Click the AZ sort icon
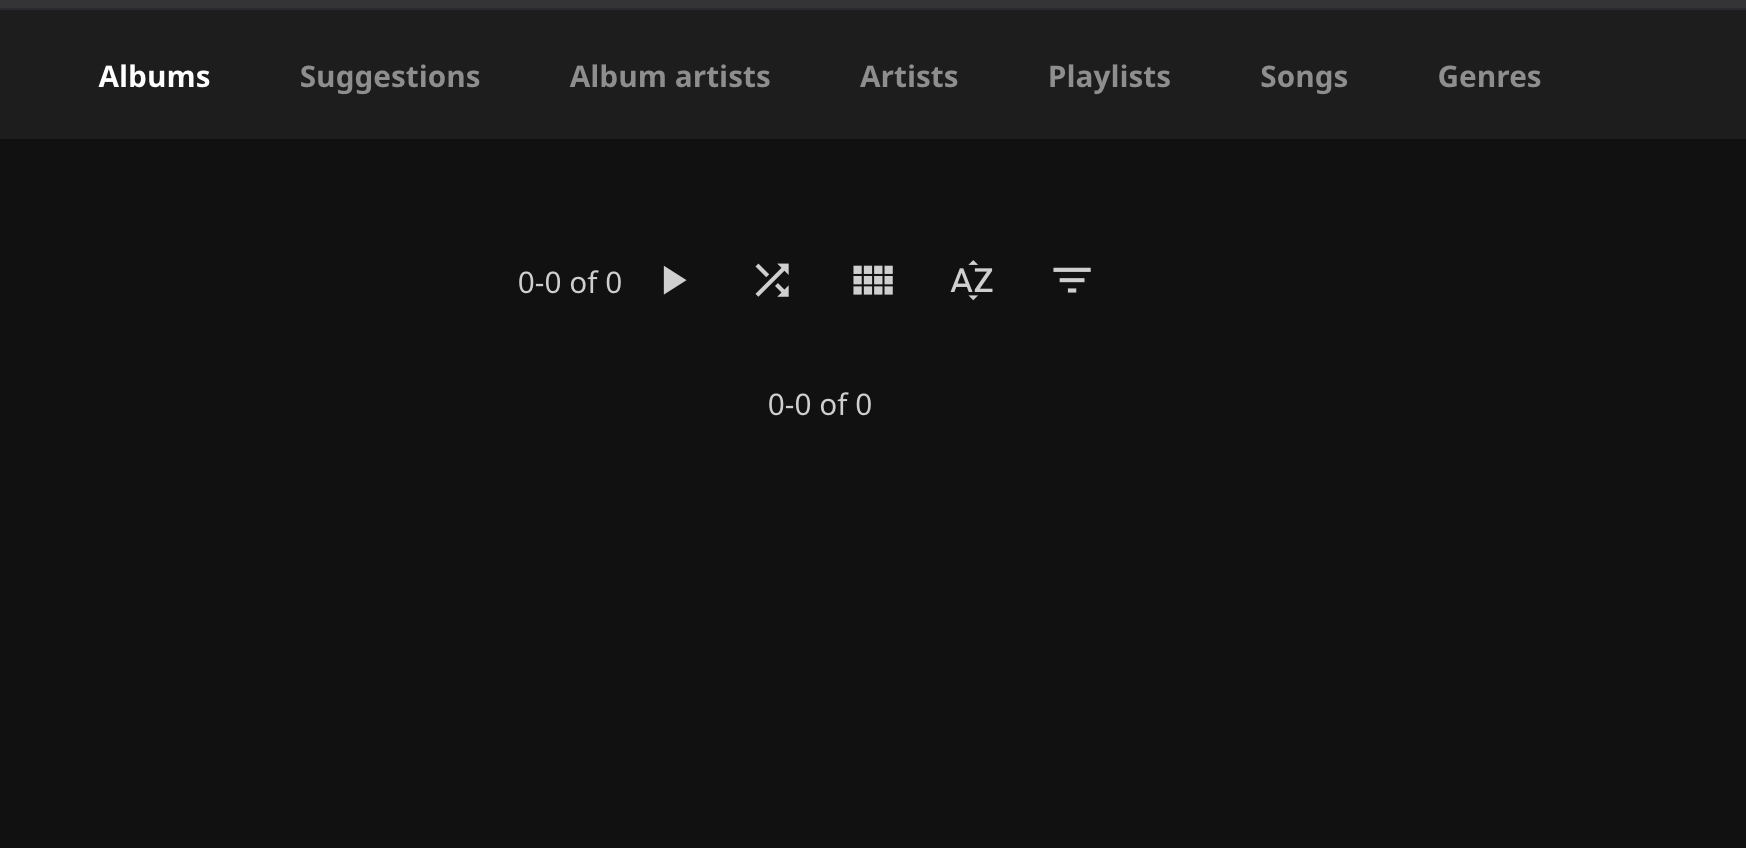The image size is (1746, 848). pos(972,281)
